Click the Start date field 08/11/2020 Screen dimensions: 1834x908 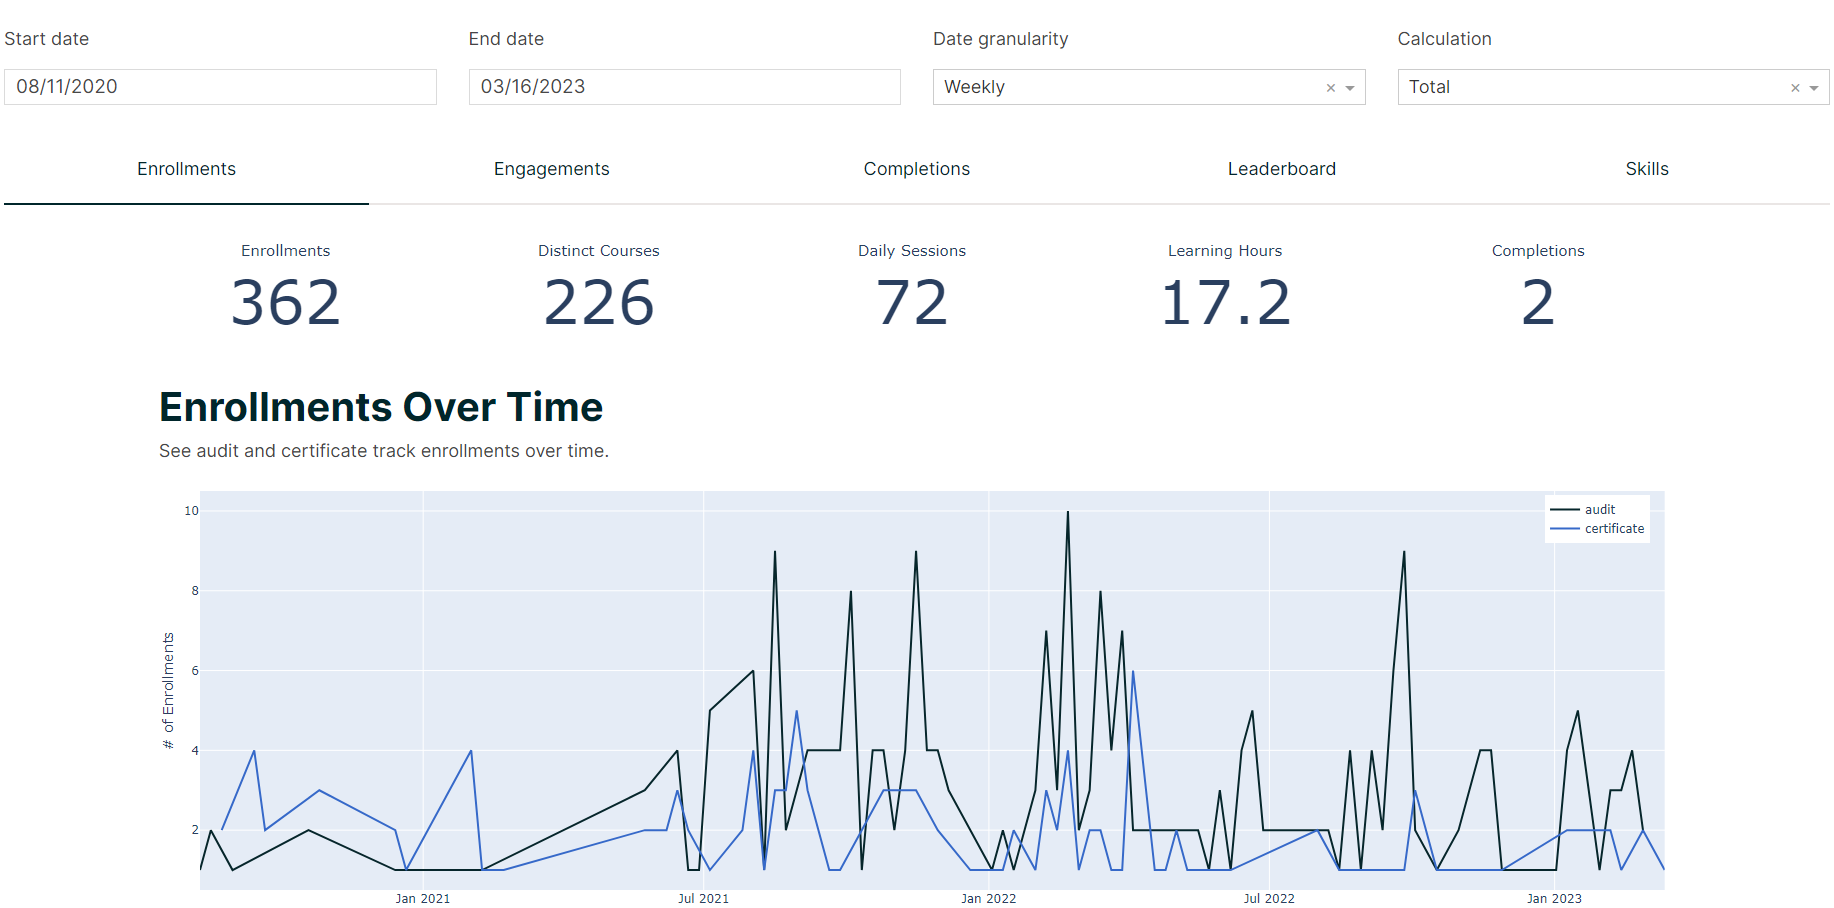220,87
